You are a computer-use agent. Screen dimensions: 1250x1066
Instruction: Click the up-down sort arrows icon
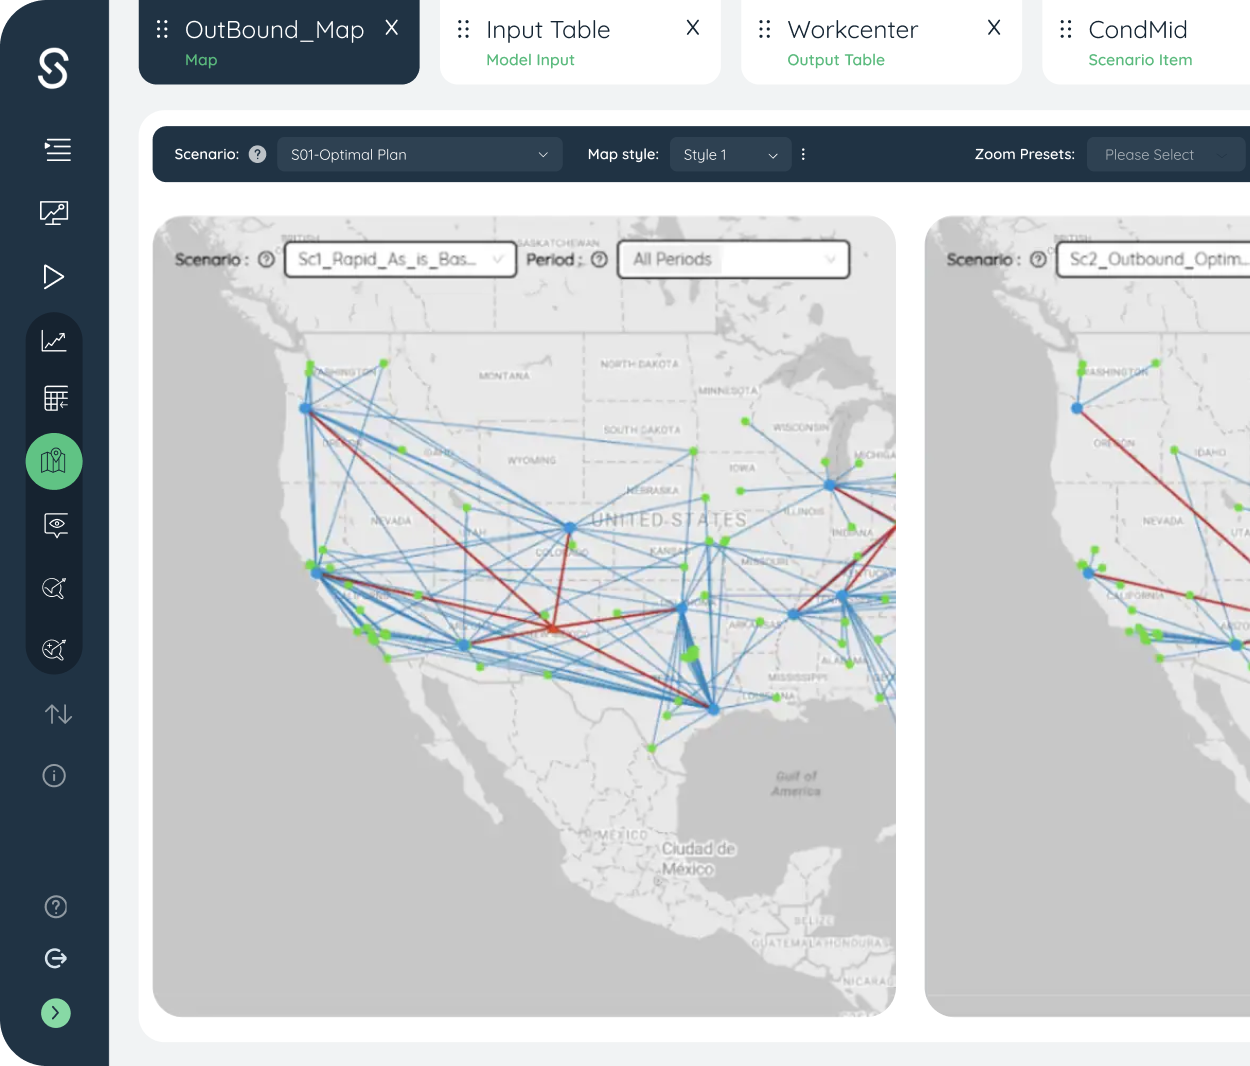58,714
